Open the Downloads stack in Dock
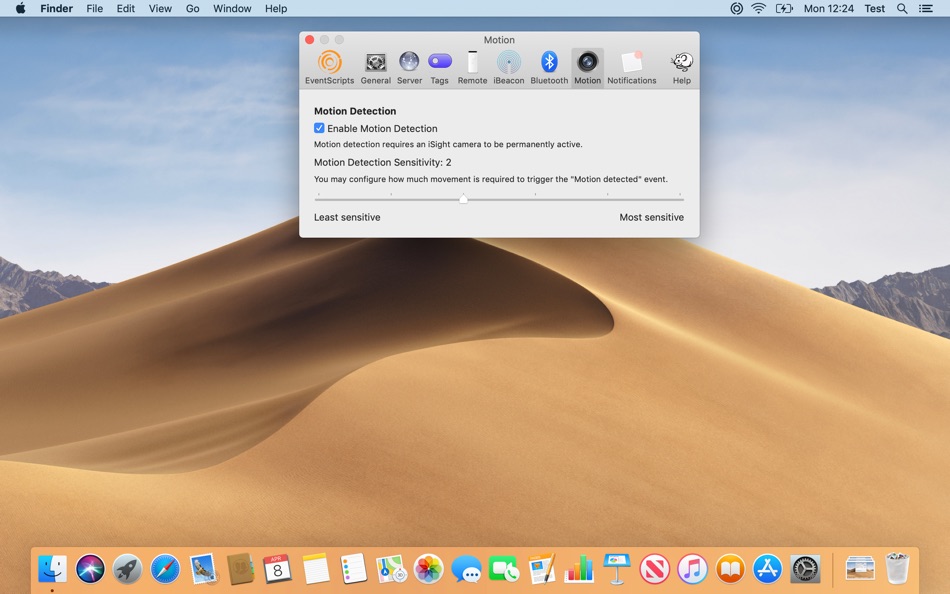Viewport: 950px width, 594px height. point(860,569)
